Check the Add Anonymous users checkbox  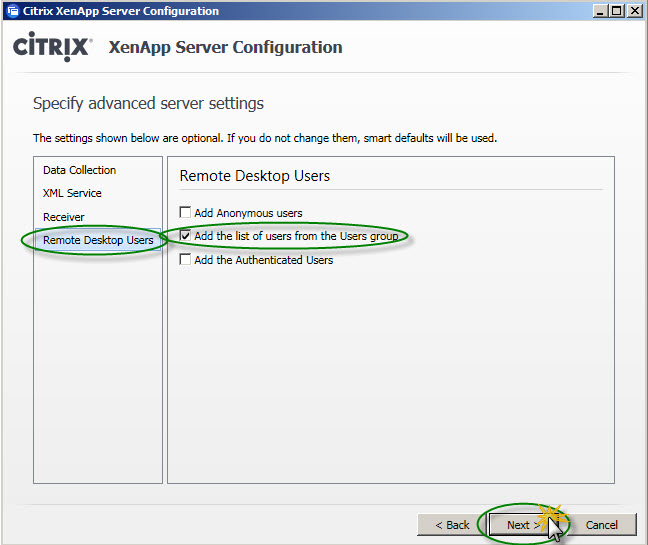185,212
